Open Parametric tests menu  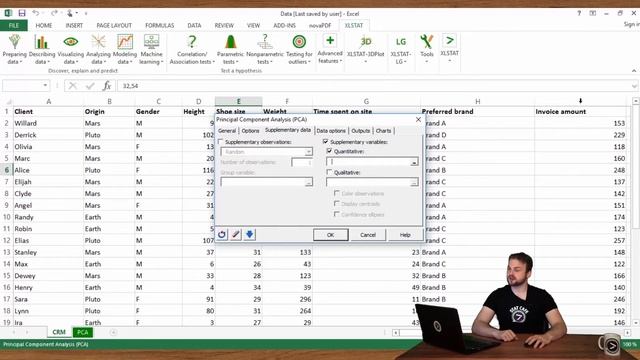(x=230, y=49)
